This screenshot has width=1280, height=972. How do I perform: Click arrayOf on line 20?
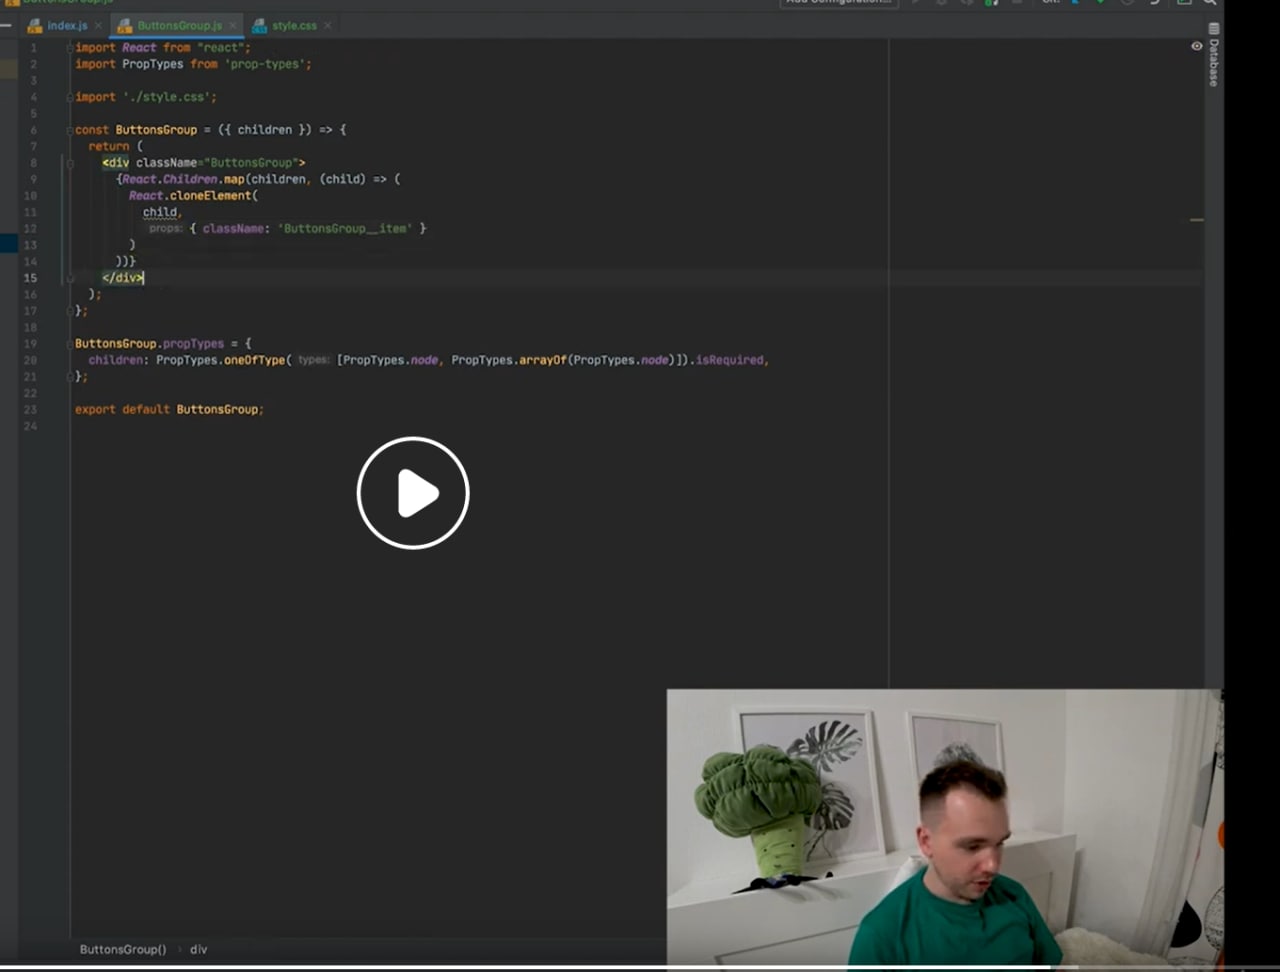pyautogui.click(x=542, y=360)
